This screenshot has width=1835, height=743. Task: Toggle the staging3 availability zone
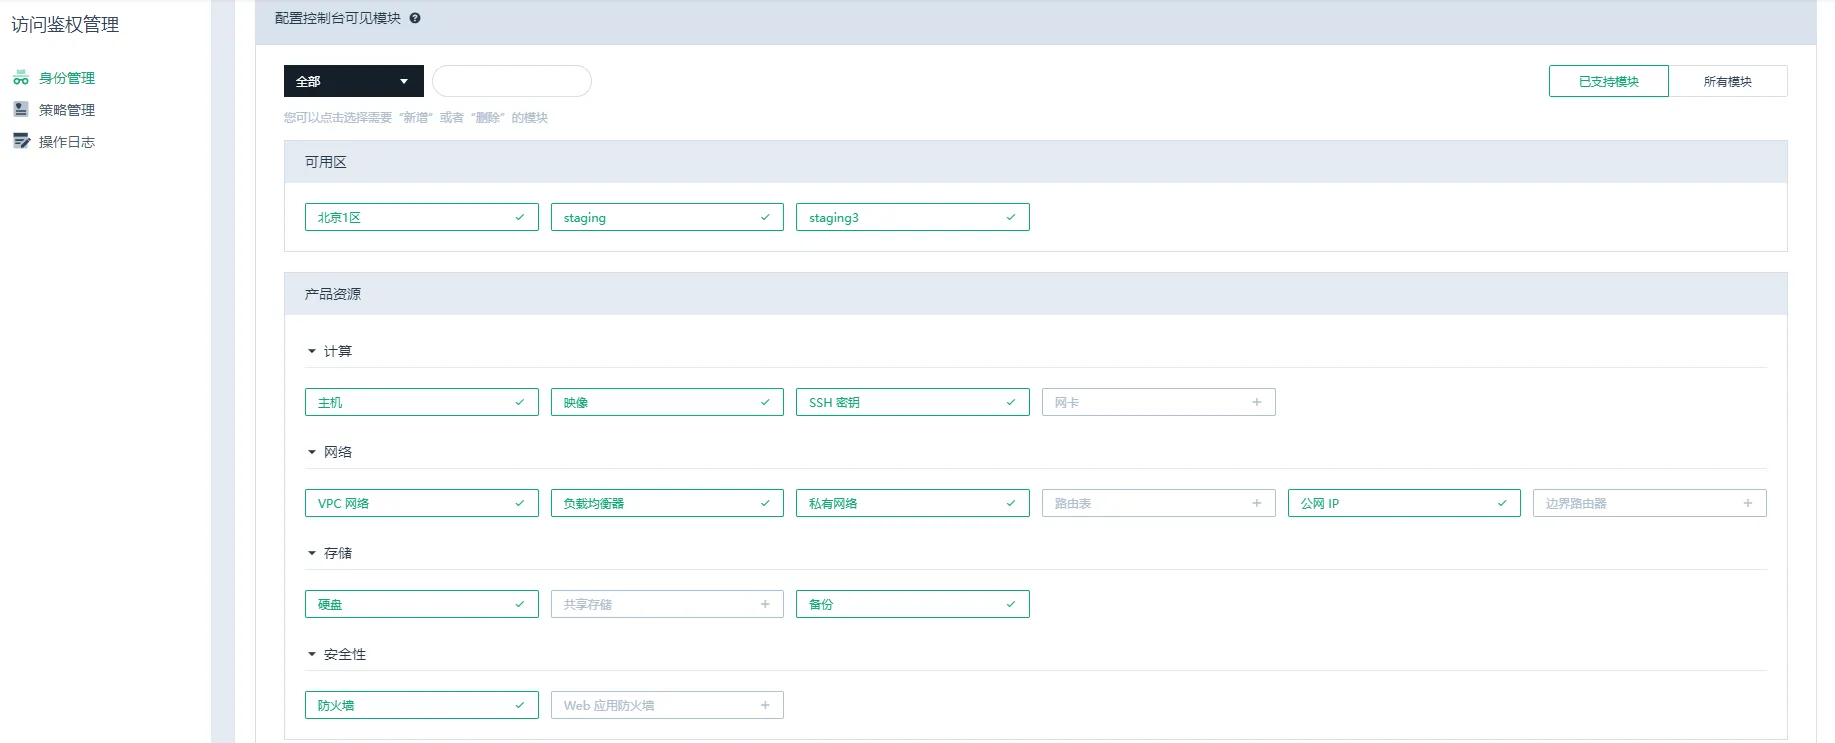pos(912,217)
